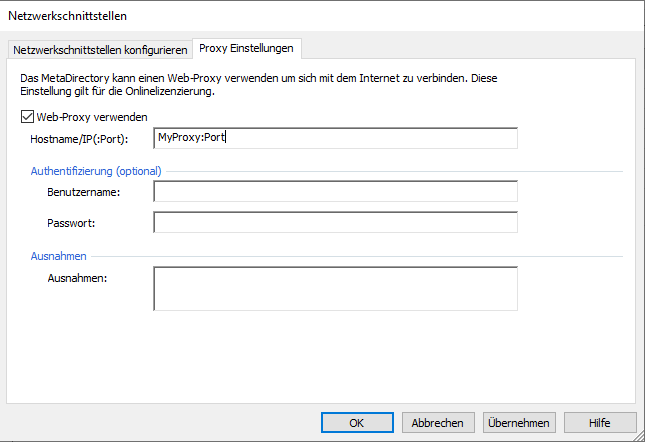Click the Benutzername label text
645x442 pixels.
(84, 191)
